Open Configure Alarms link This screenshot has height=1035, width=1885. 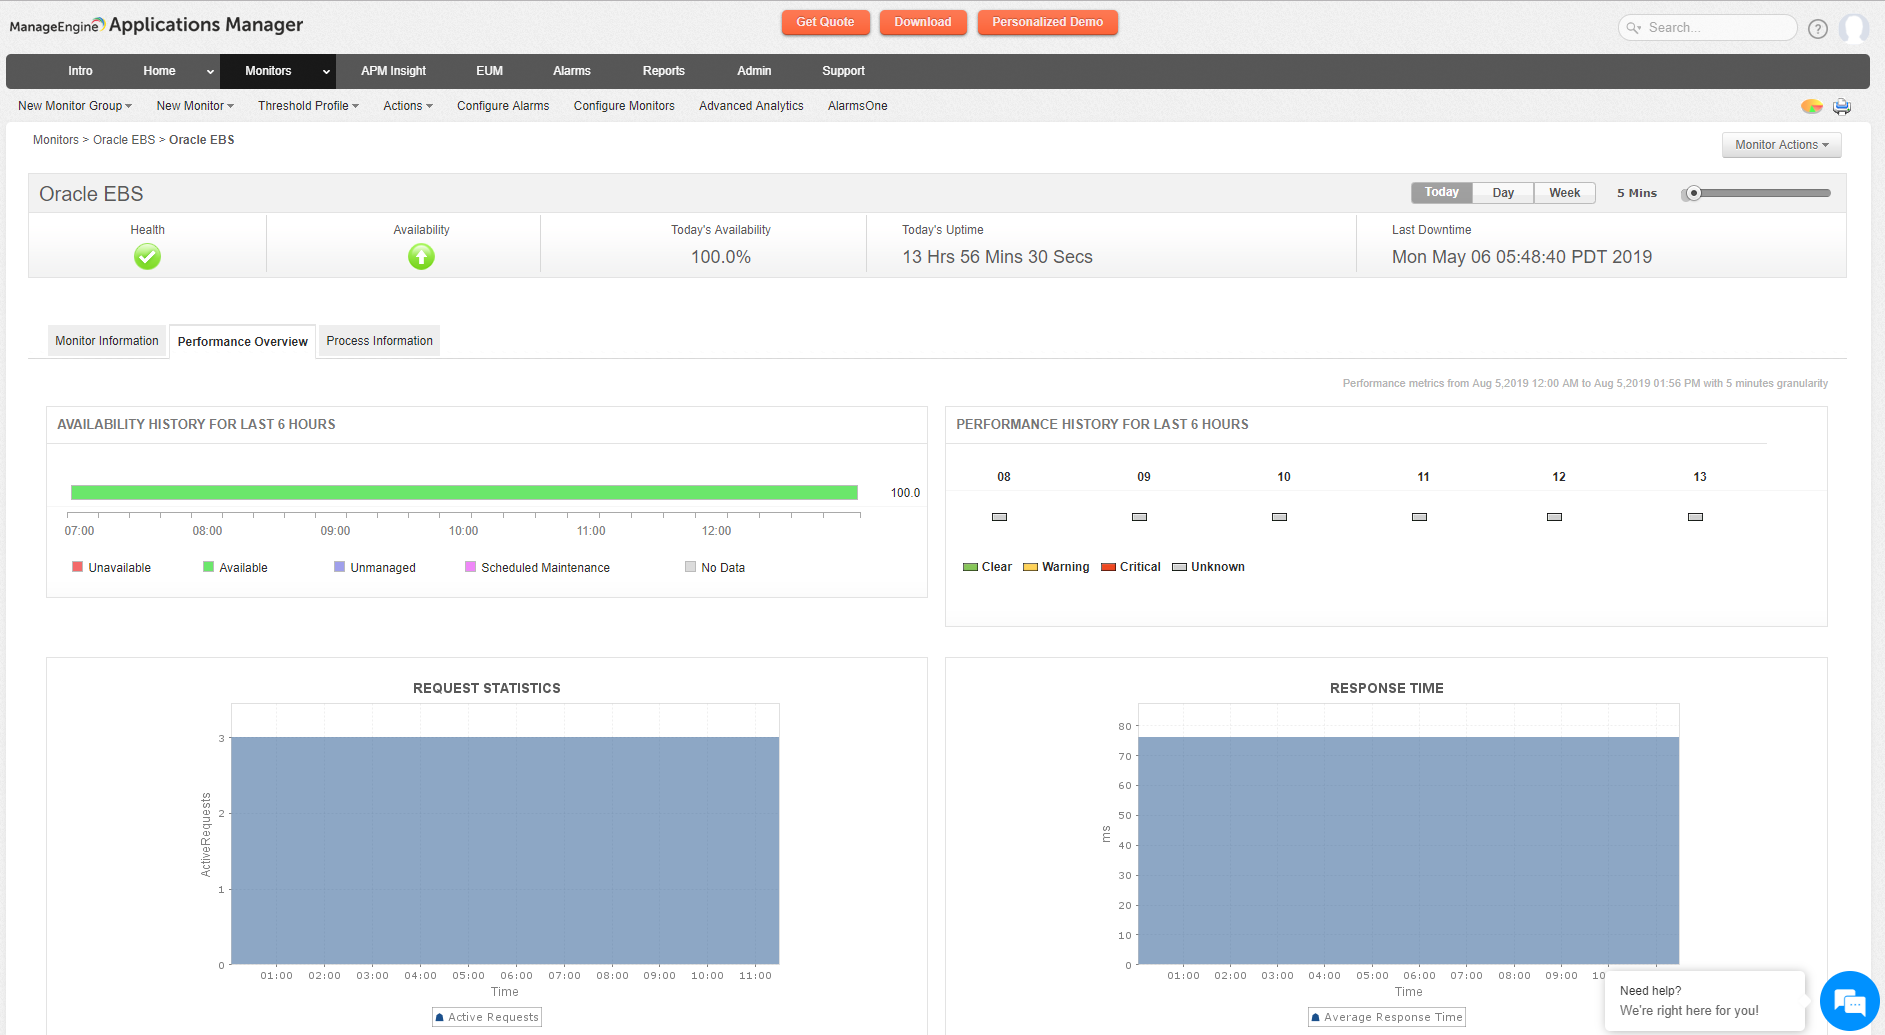click(x=503, y=106)
